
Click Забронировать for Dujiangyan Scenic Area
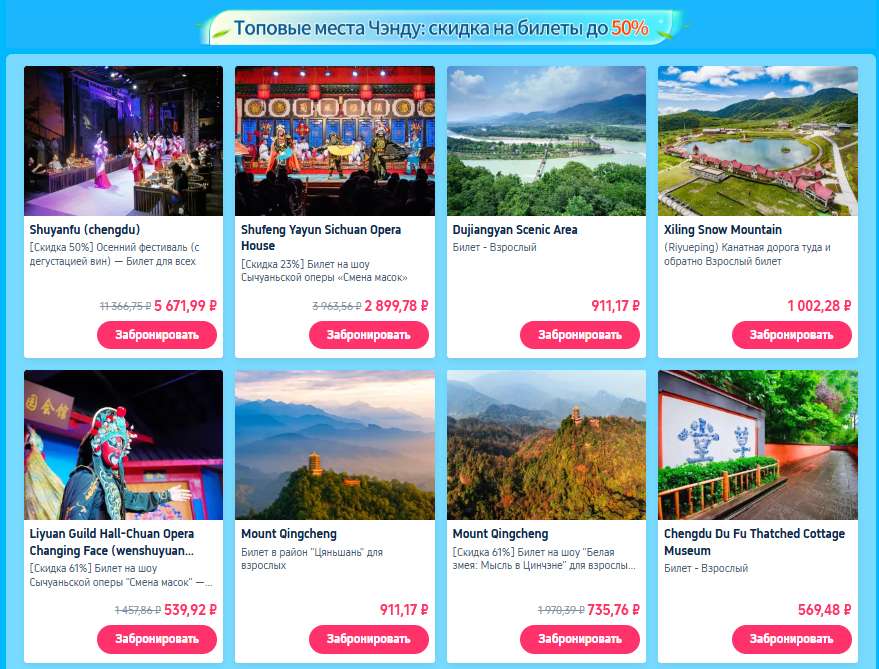[580, 335]
